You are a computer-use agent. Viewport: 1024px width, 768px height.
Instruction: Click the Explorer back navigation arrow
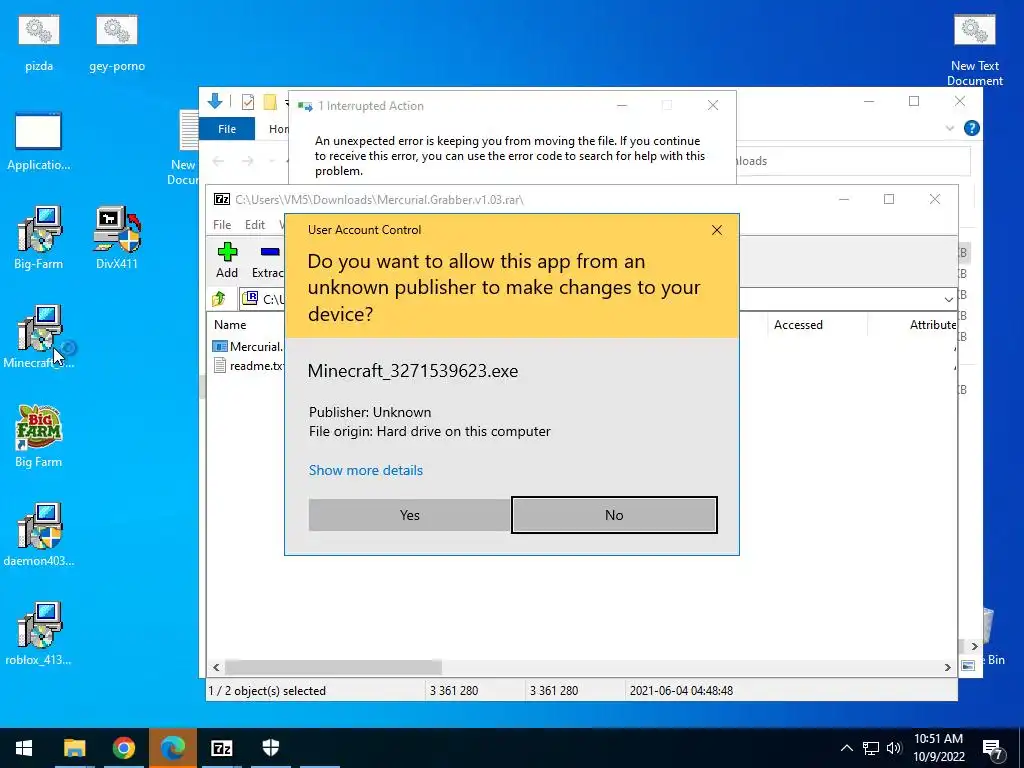click(218, 161)
